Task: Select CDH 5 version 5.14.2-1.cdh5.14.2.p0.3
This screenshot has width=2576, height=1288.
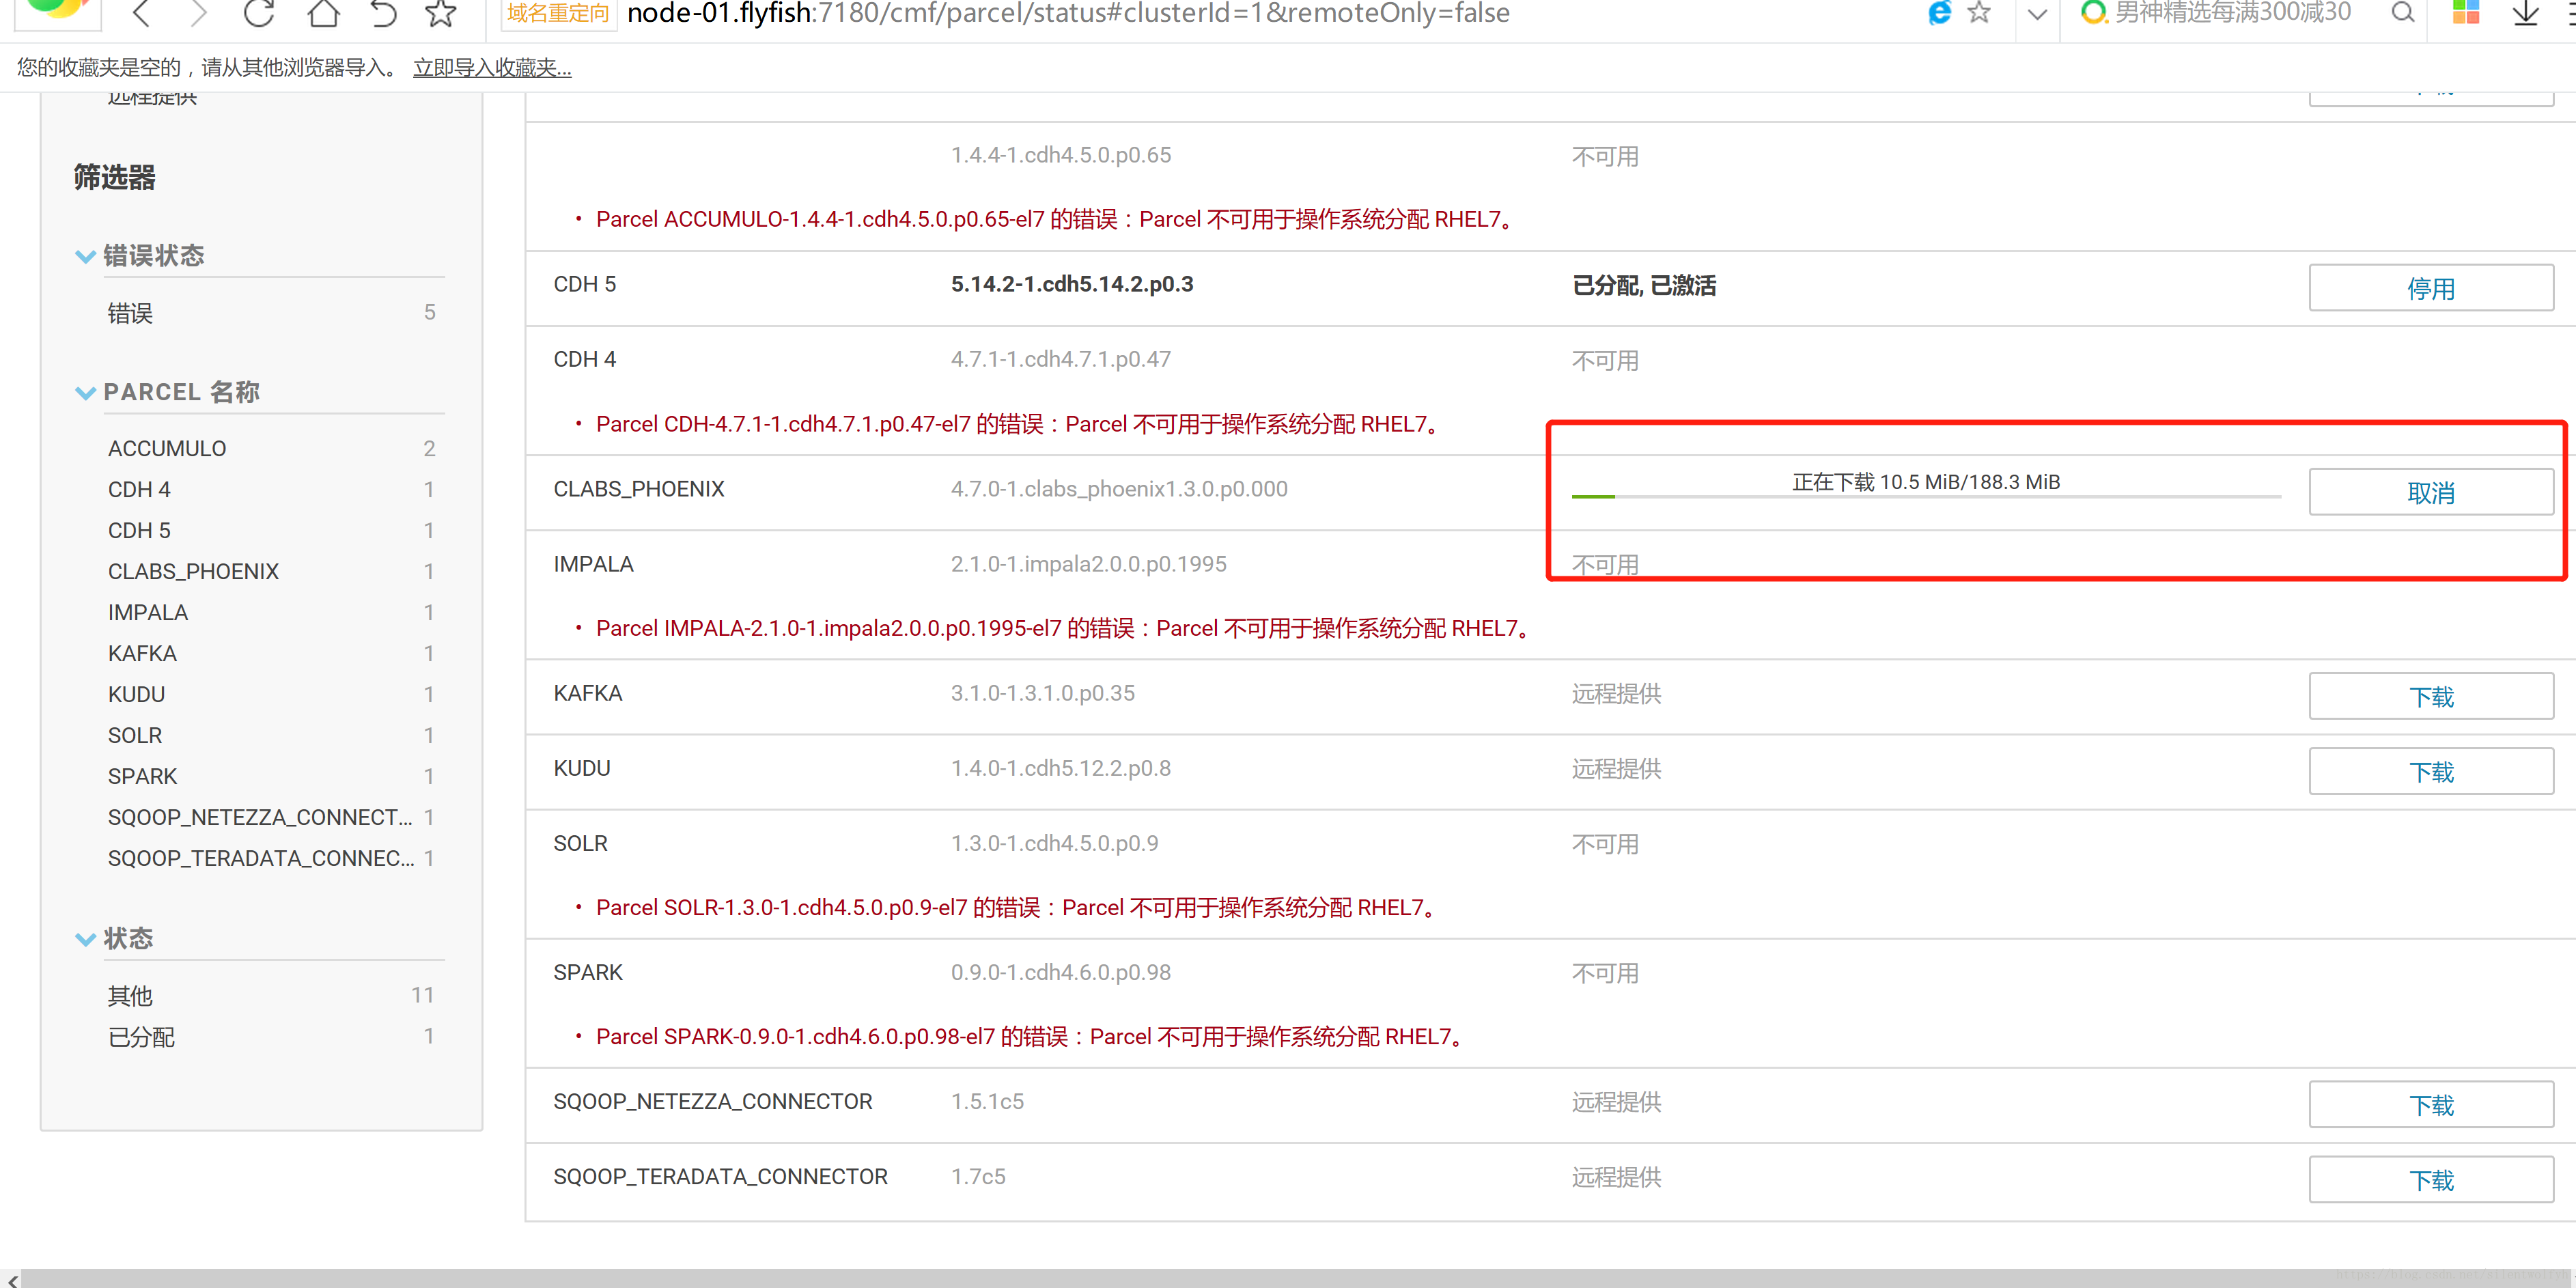Action: coord(1072,285)
